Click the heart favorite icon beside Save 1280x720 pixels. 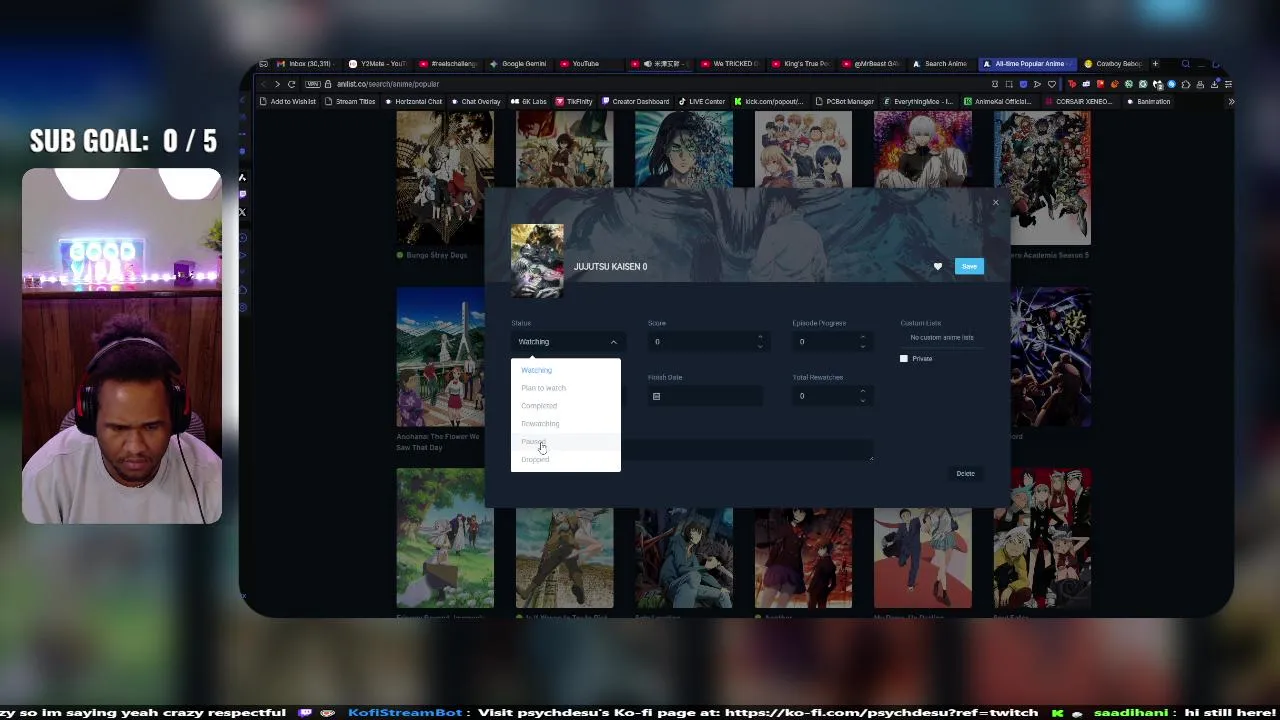pyautogui.click(x=937, y=267)
